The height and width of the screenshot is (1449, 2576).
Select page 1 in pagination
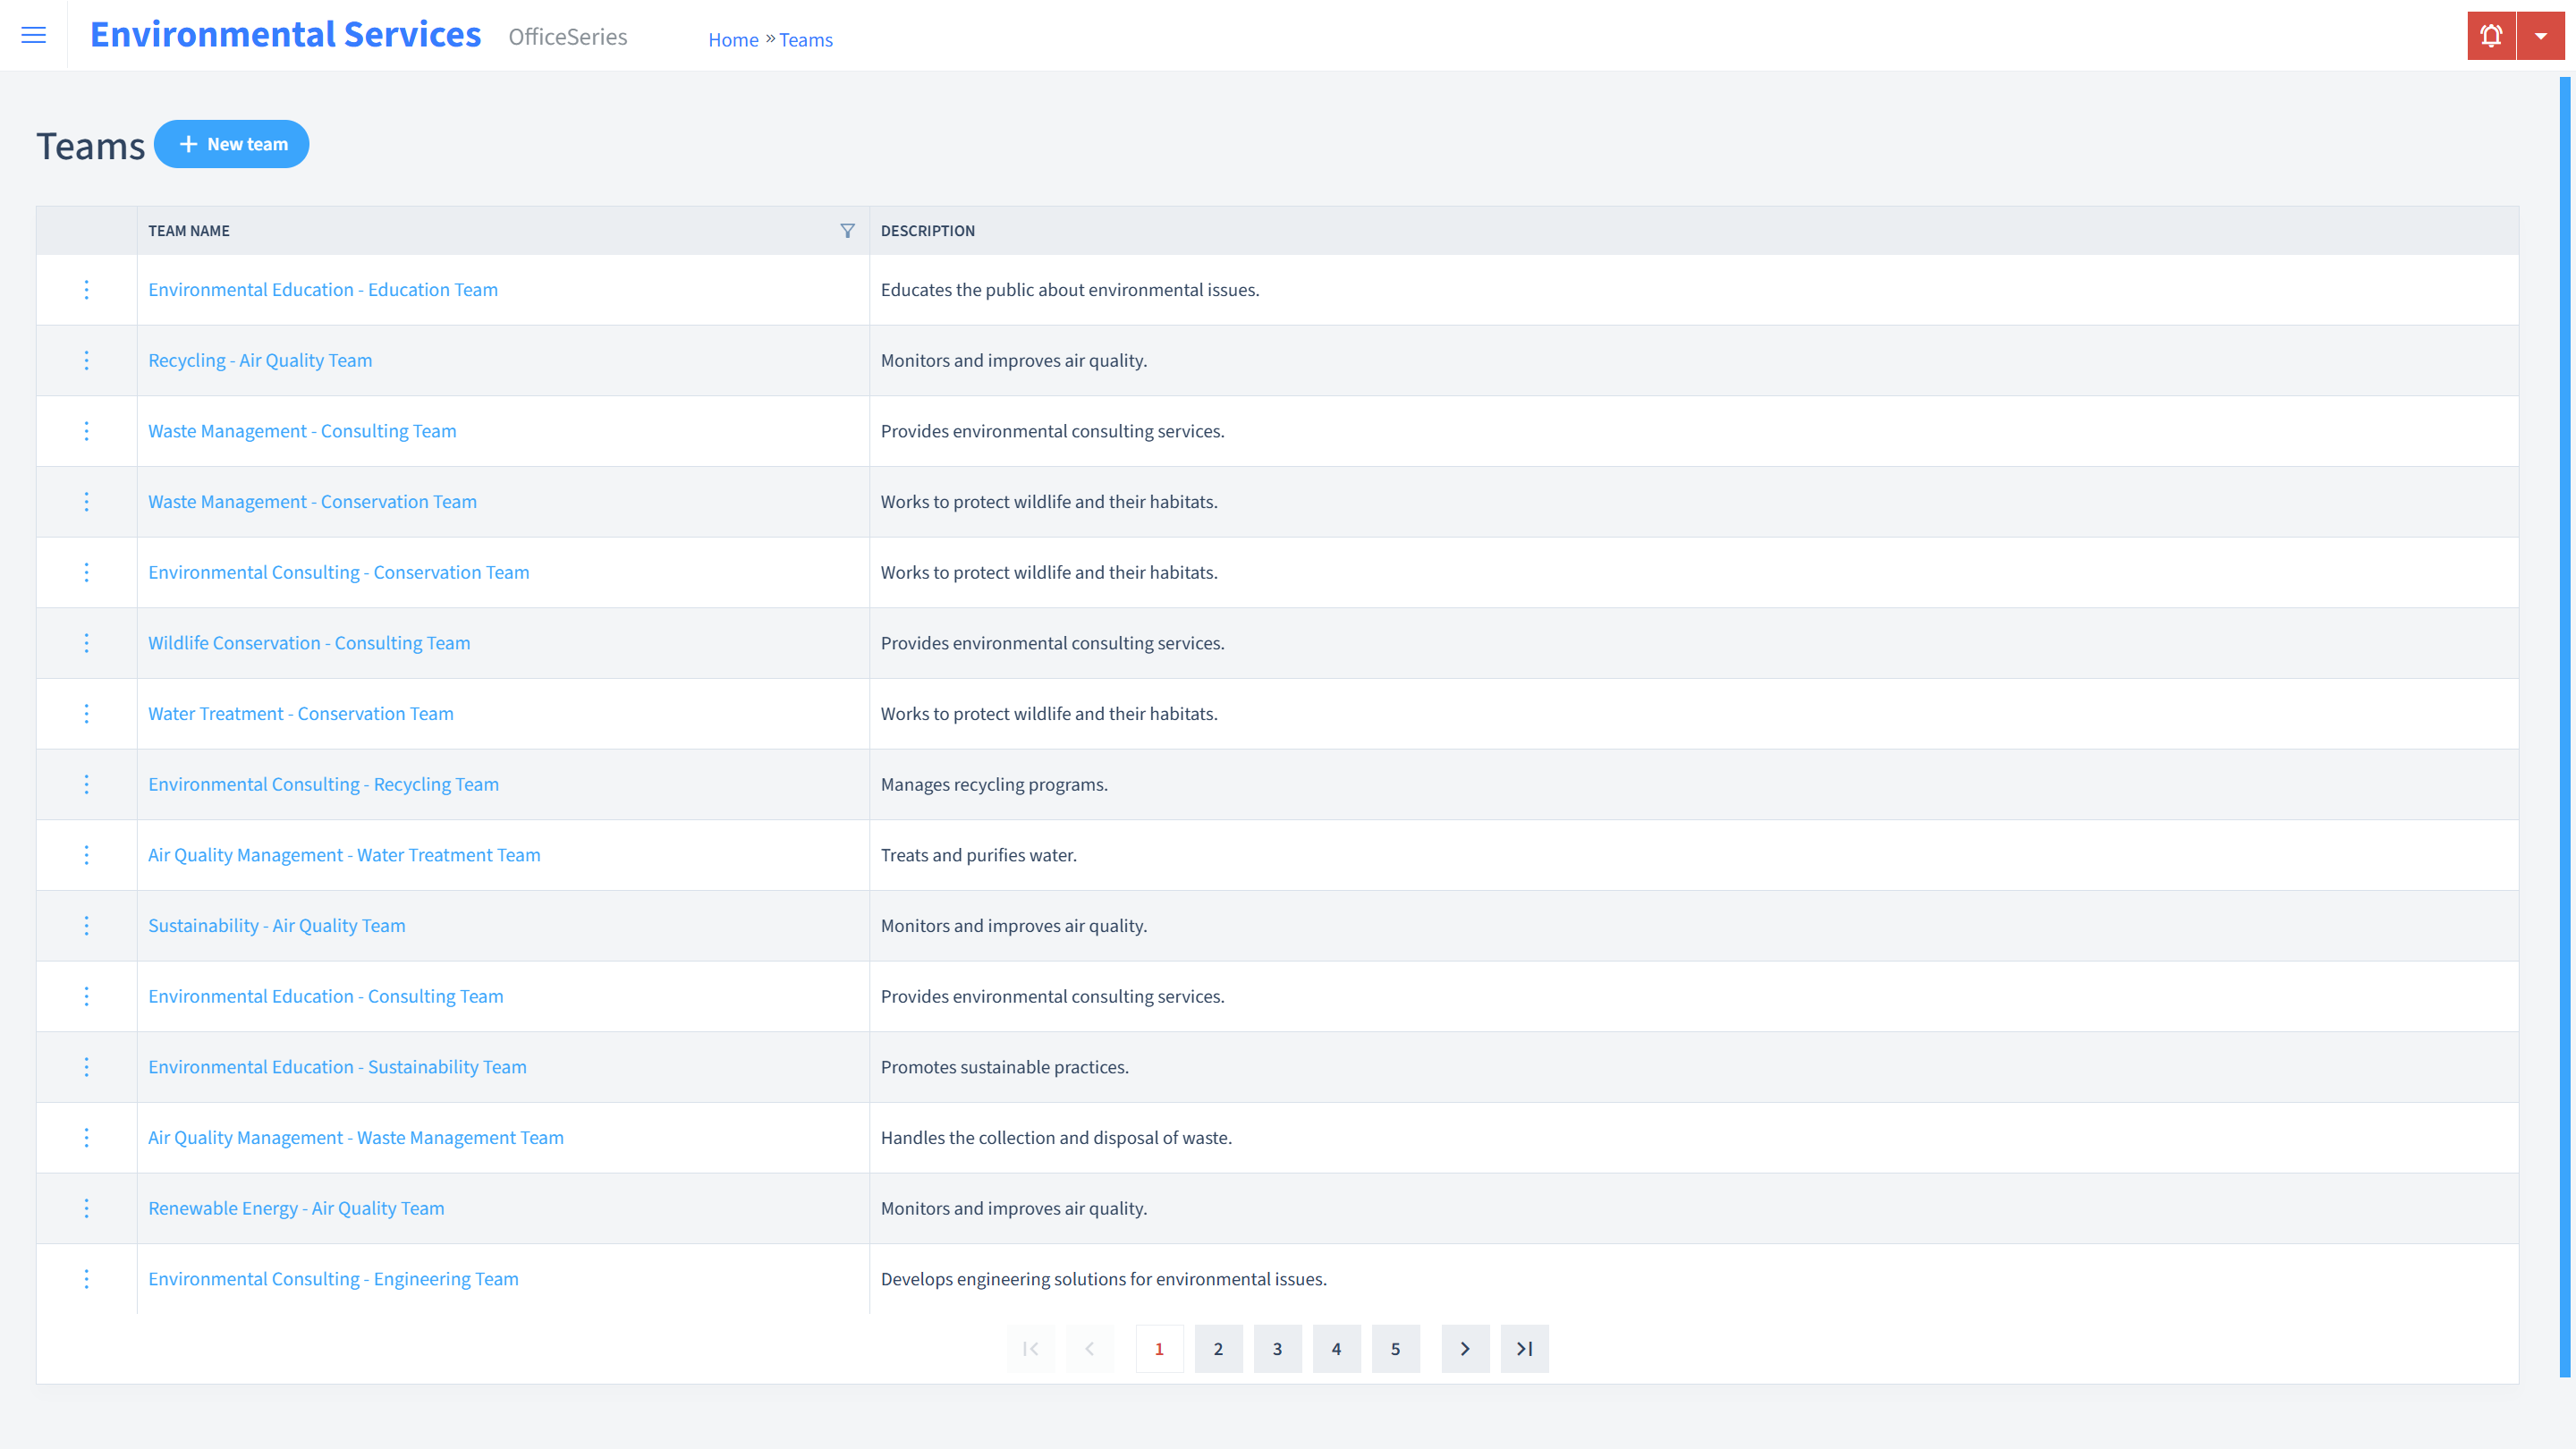(1159, 1349)
